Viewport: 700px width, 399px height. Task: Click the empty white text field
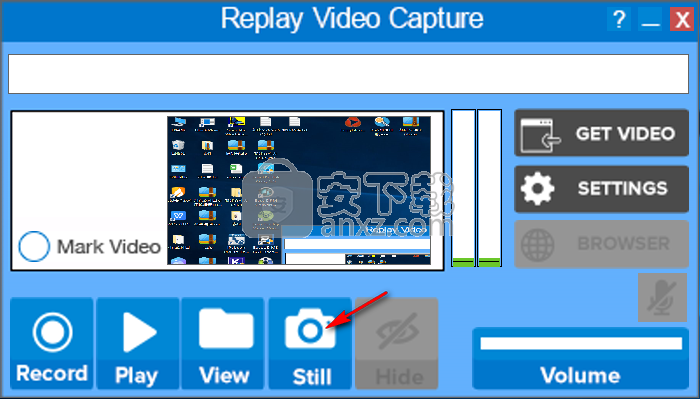tap(348, 74)
